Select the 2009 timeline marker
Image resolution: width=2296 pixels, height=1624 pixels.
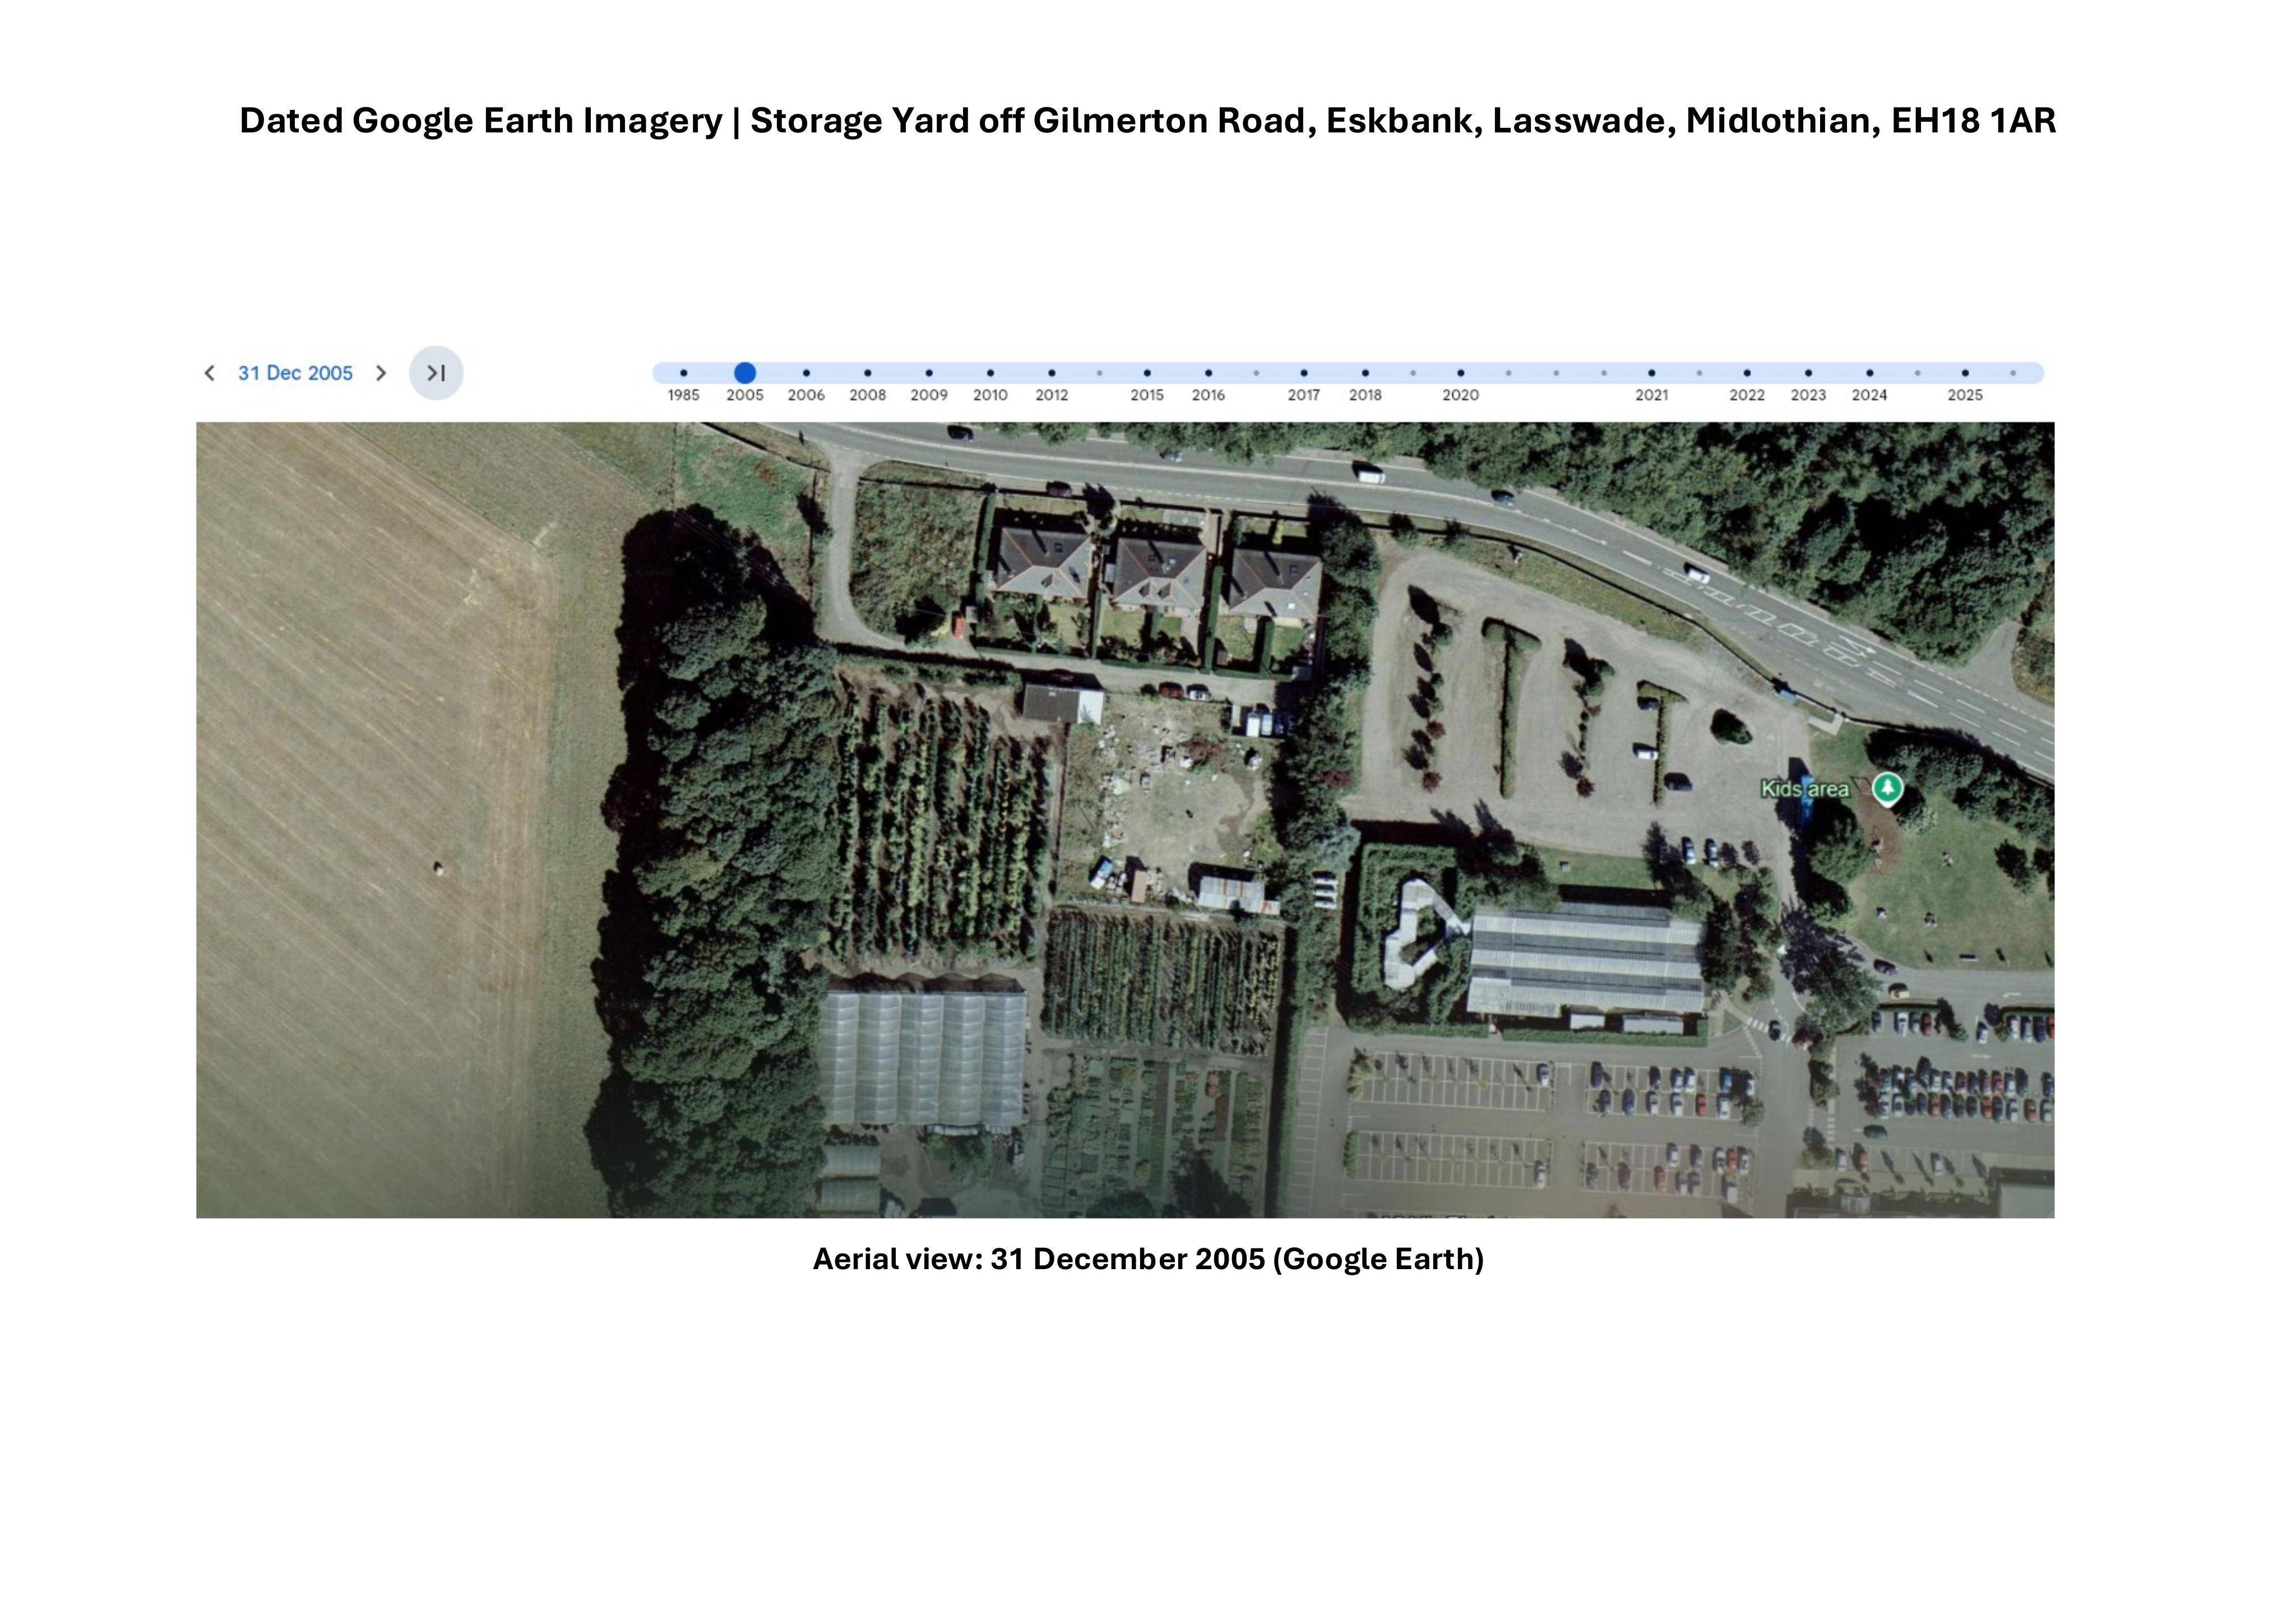929,373
